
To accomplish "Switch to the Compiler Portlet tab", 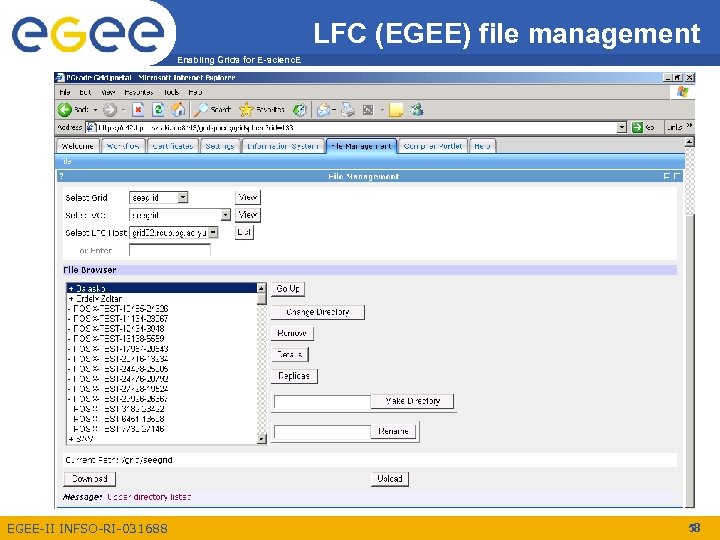I will (433, 146).
